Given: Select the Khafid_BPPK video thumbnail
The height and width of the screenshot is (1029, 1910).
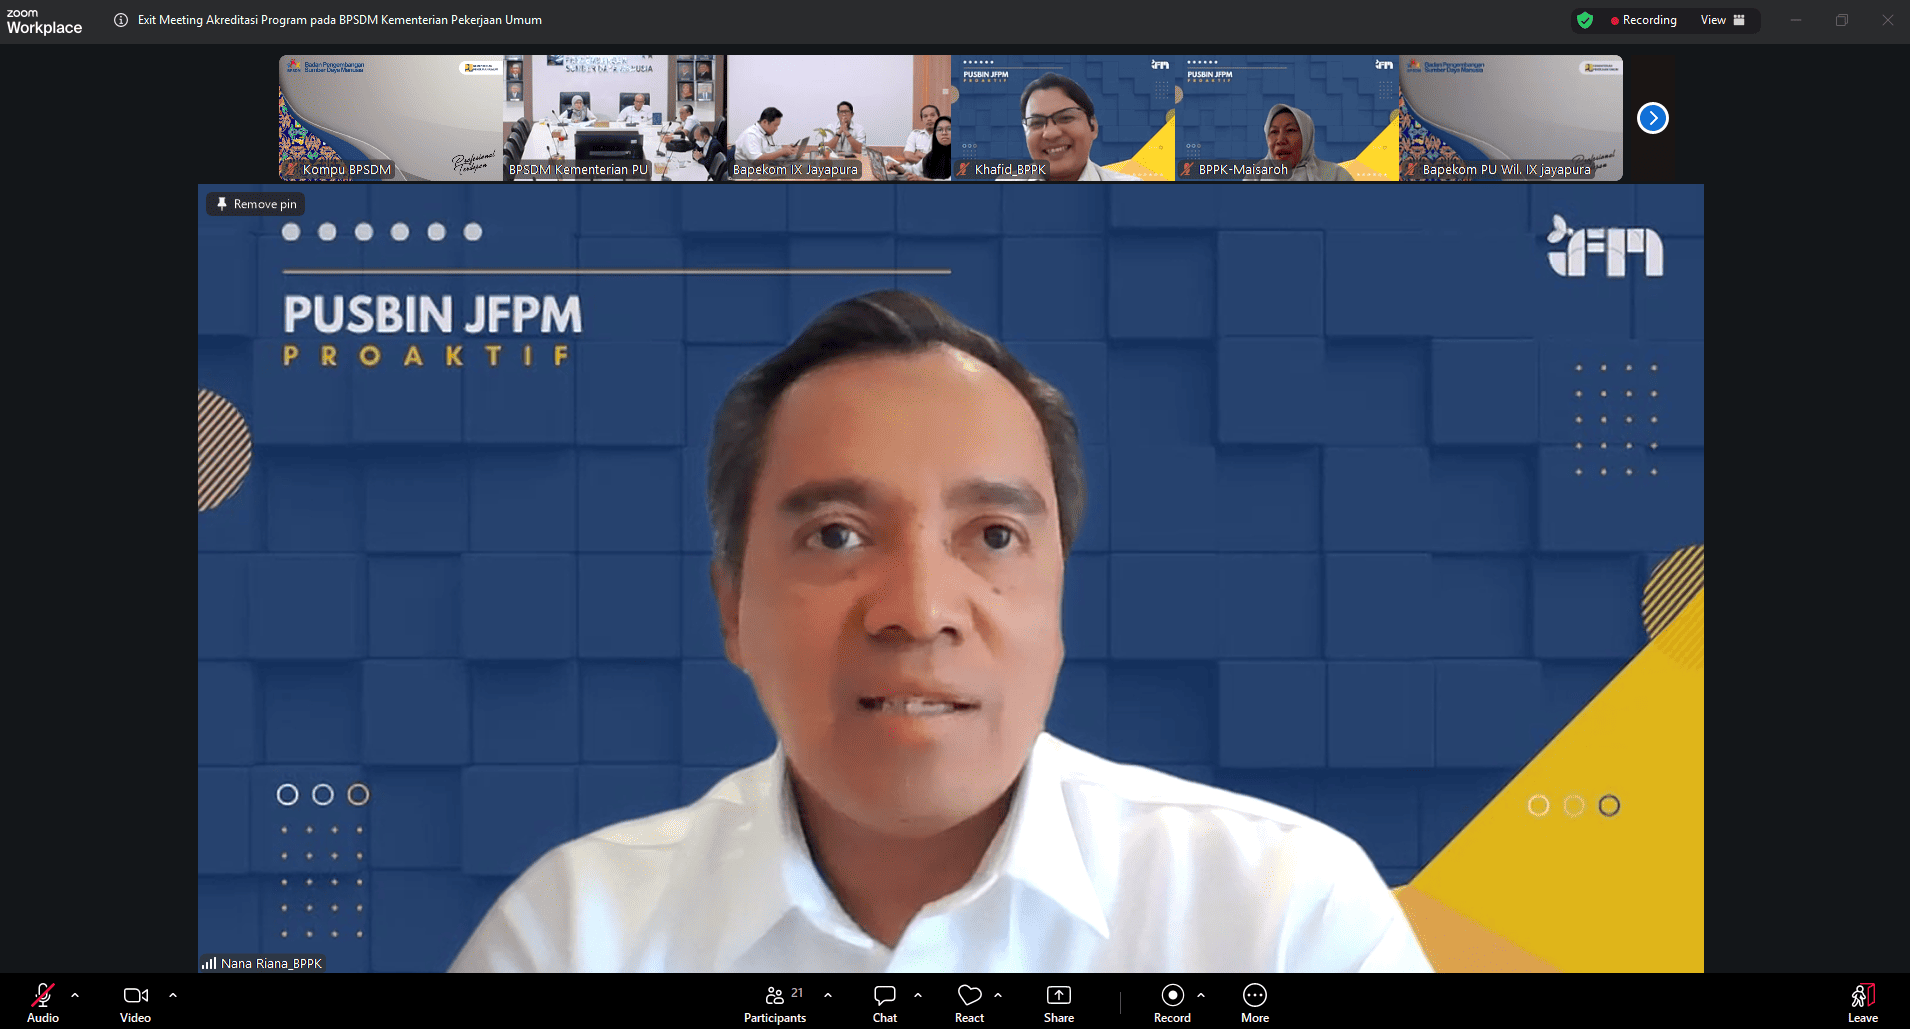Looking at the screenshot, I should 1062,118.
